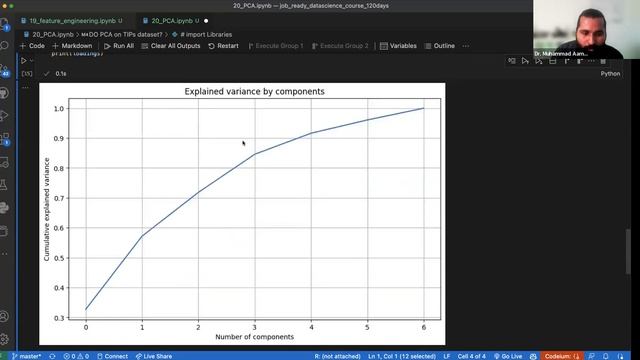This screenshot has height=360, width=640.
Task: Click 'Cell 4 of 4' status item
Action: 471,356
